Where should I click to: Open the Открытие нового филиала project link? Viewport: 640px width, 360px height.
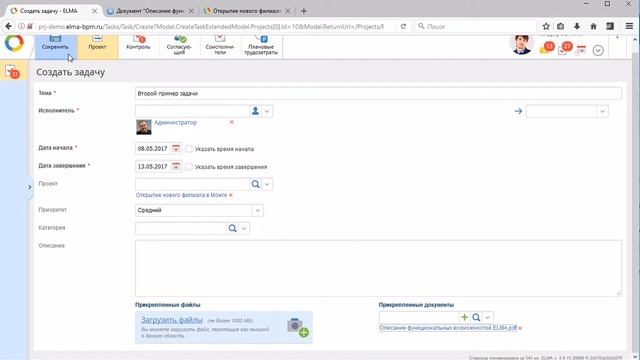tap(181, 195)
